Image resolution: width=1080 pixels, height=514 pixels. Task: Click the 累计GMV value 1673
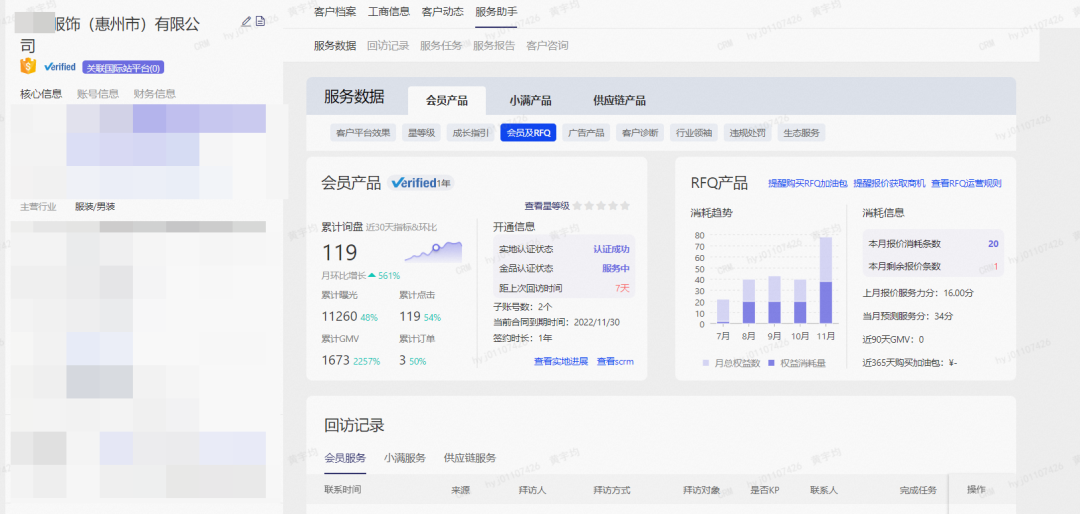pos(335,360)
